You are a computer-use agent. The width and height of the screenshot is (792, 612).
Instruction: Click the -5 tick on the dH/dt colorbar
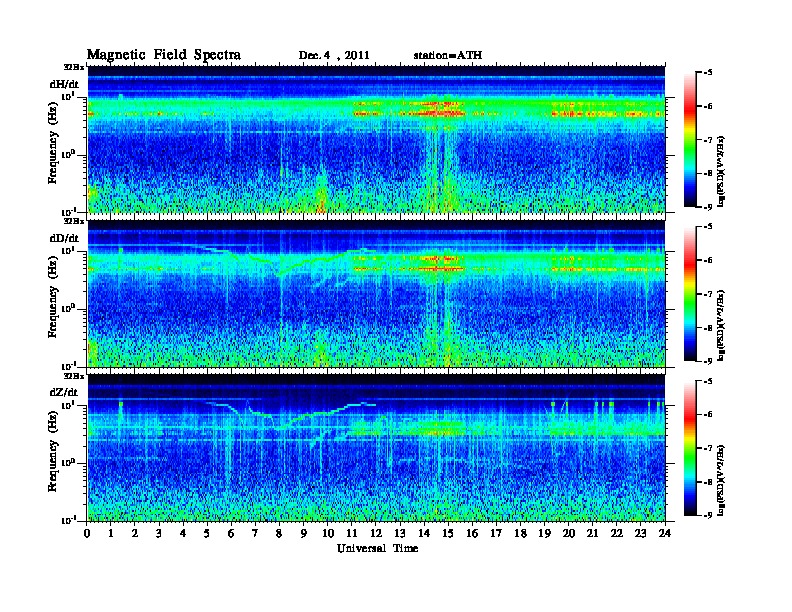[707, 72]
